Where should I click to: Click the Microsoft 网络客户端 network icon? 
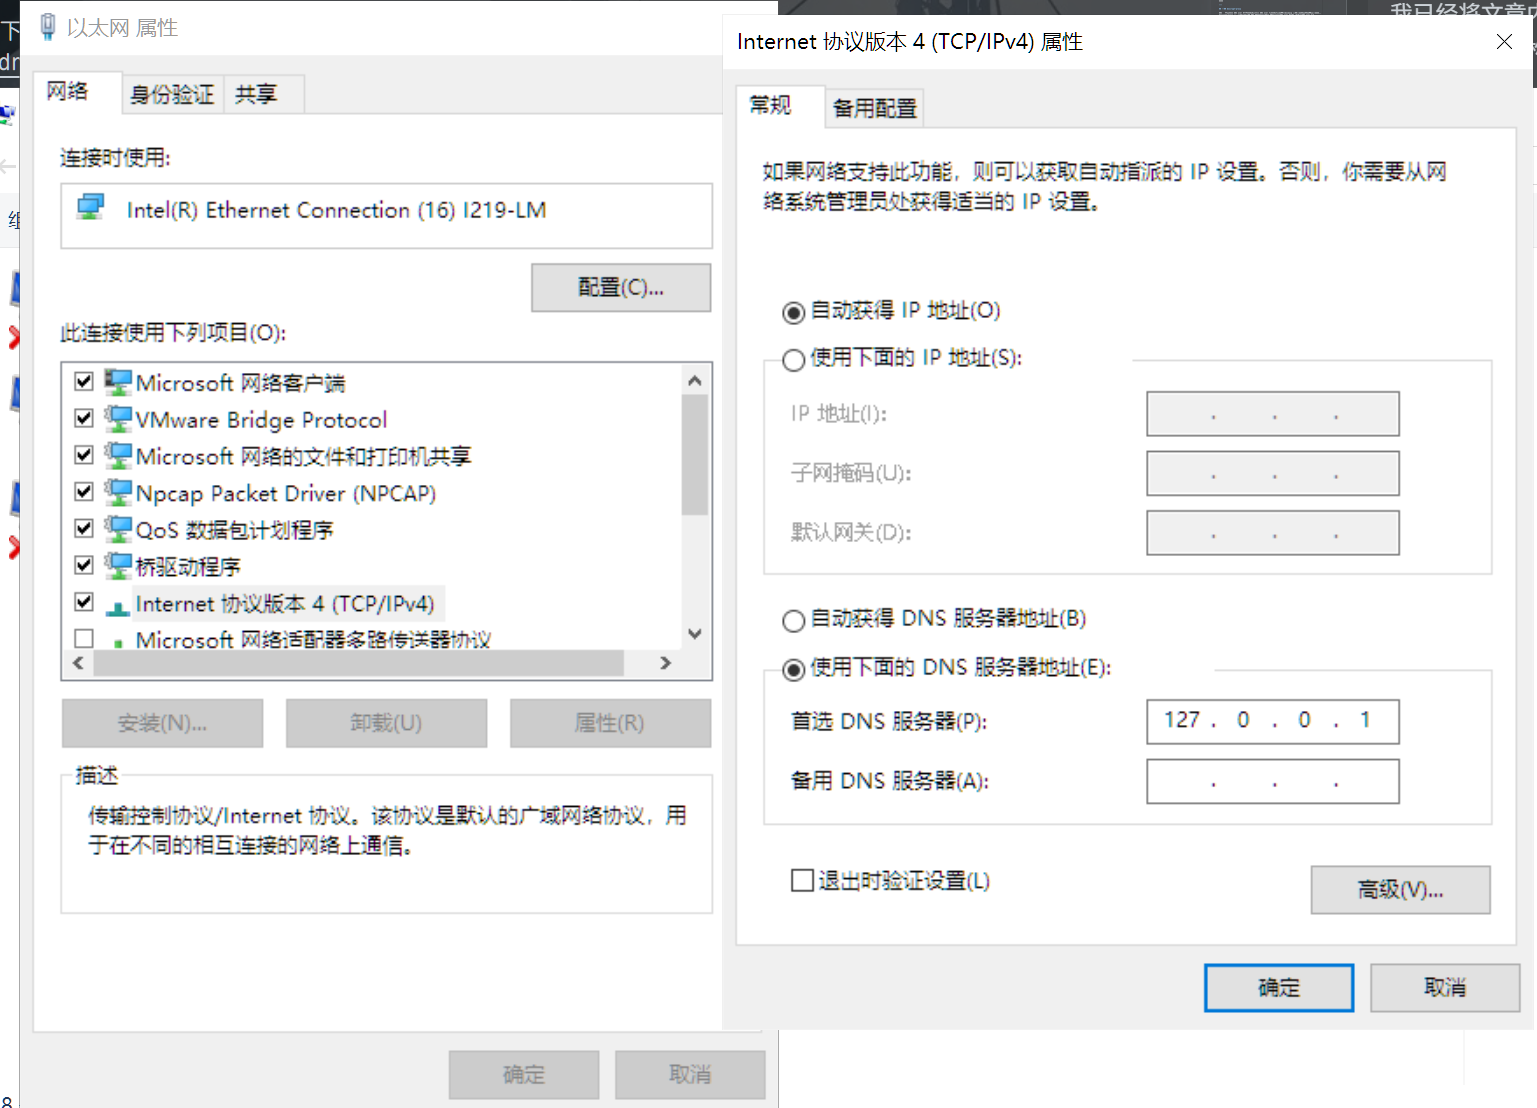coord(117,381)
